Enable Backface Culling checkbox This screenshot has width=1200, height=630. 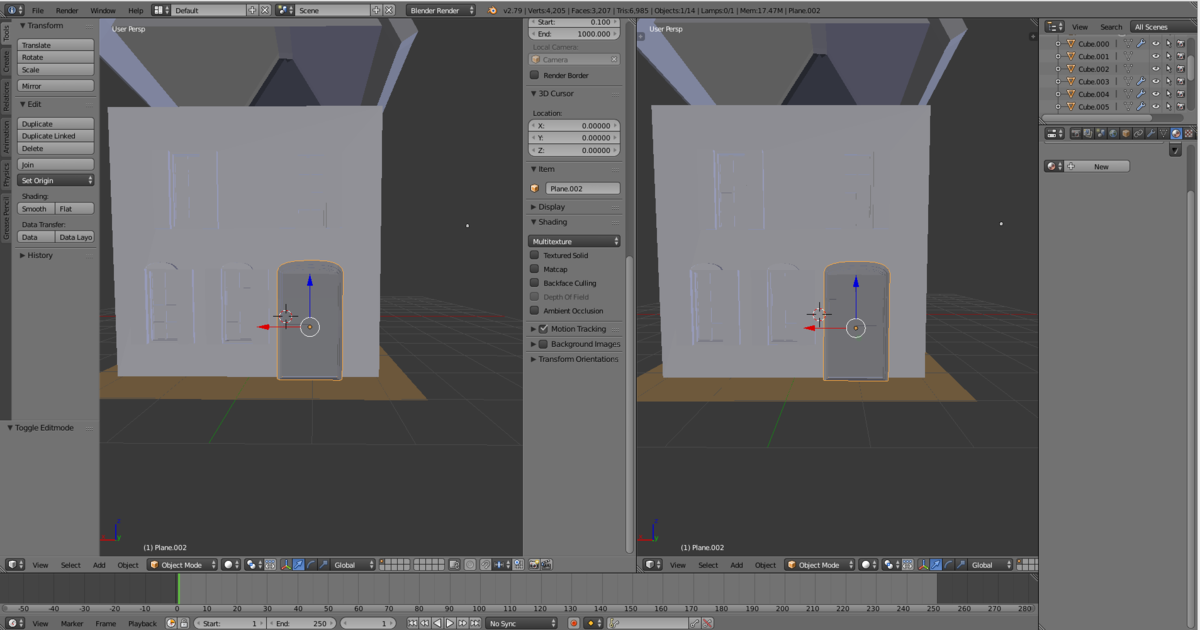[x=535, y=283]
